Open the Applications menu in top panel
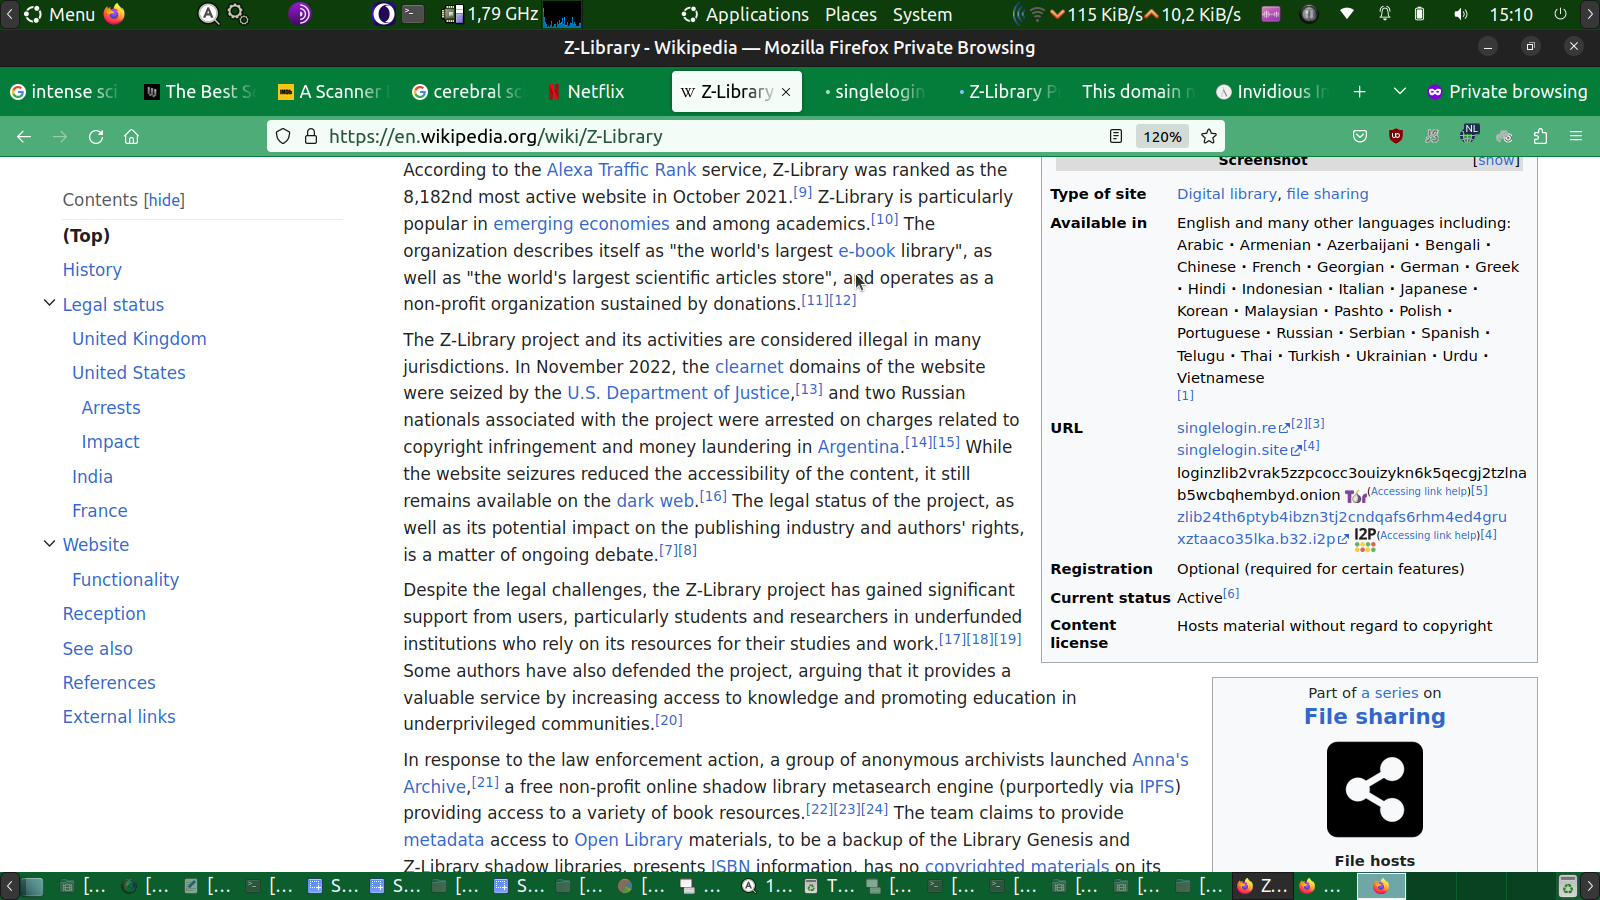 [x=745, y=15]
